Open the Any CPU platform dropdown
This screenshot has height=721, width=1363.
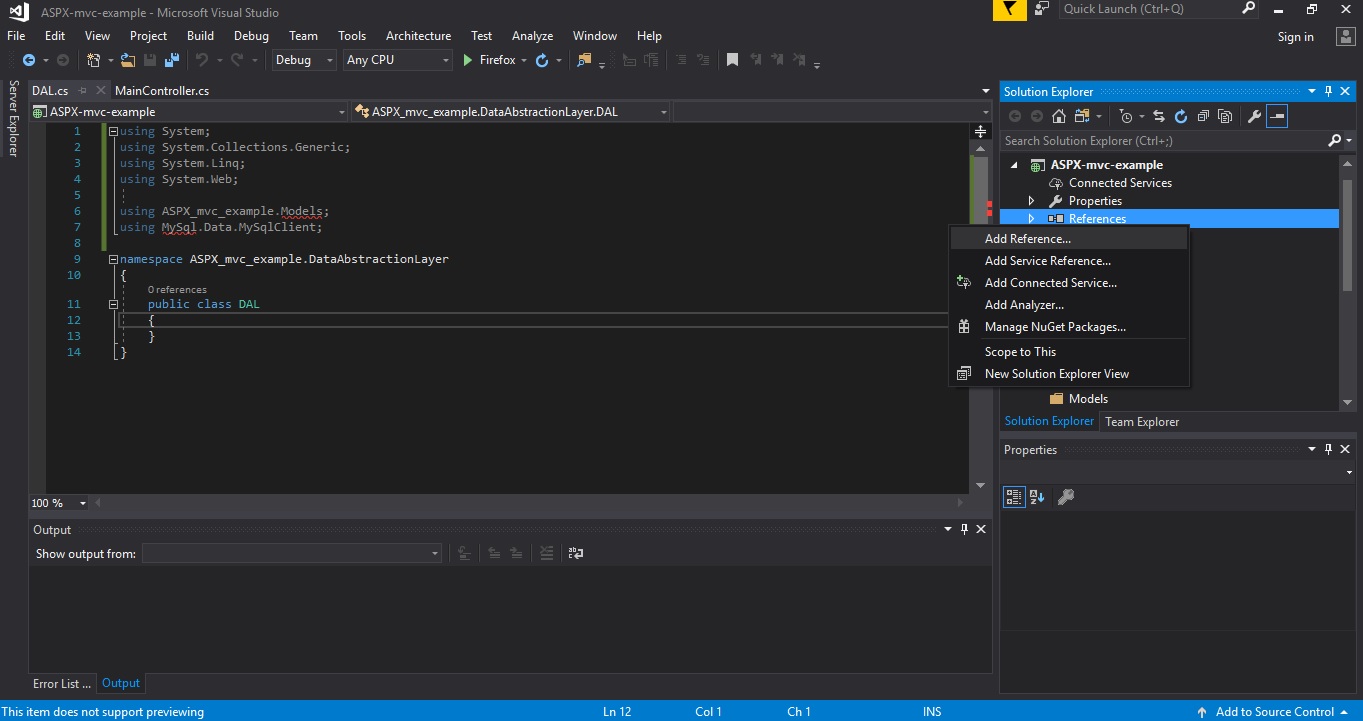click(398, 60)
